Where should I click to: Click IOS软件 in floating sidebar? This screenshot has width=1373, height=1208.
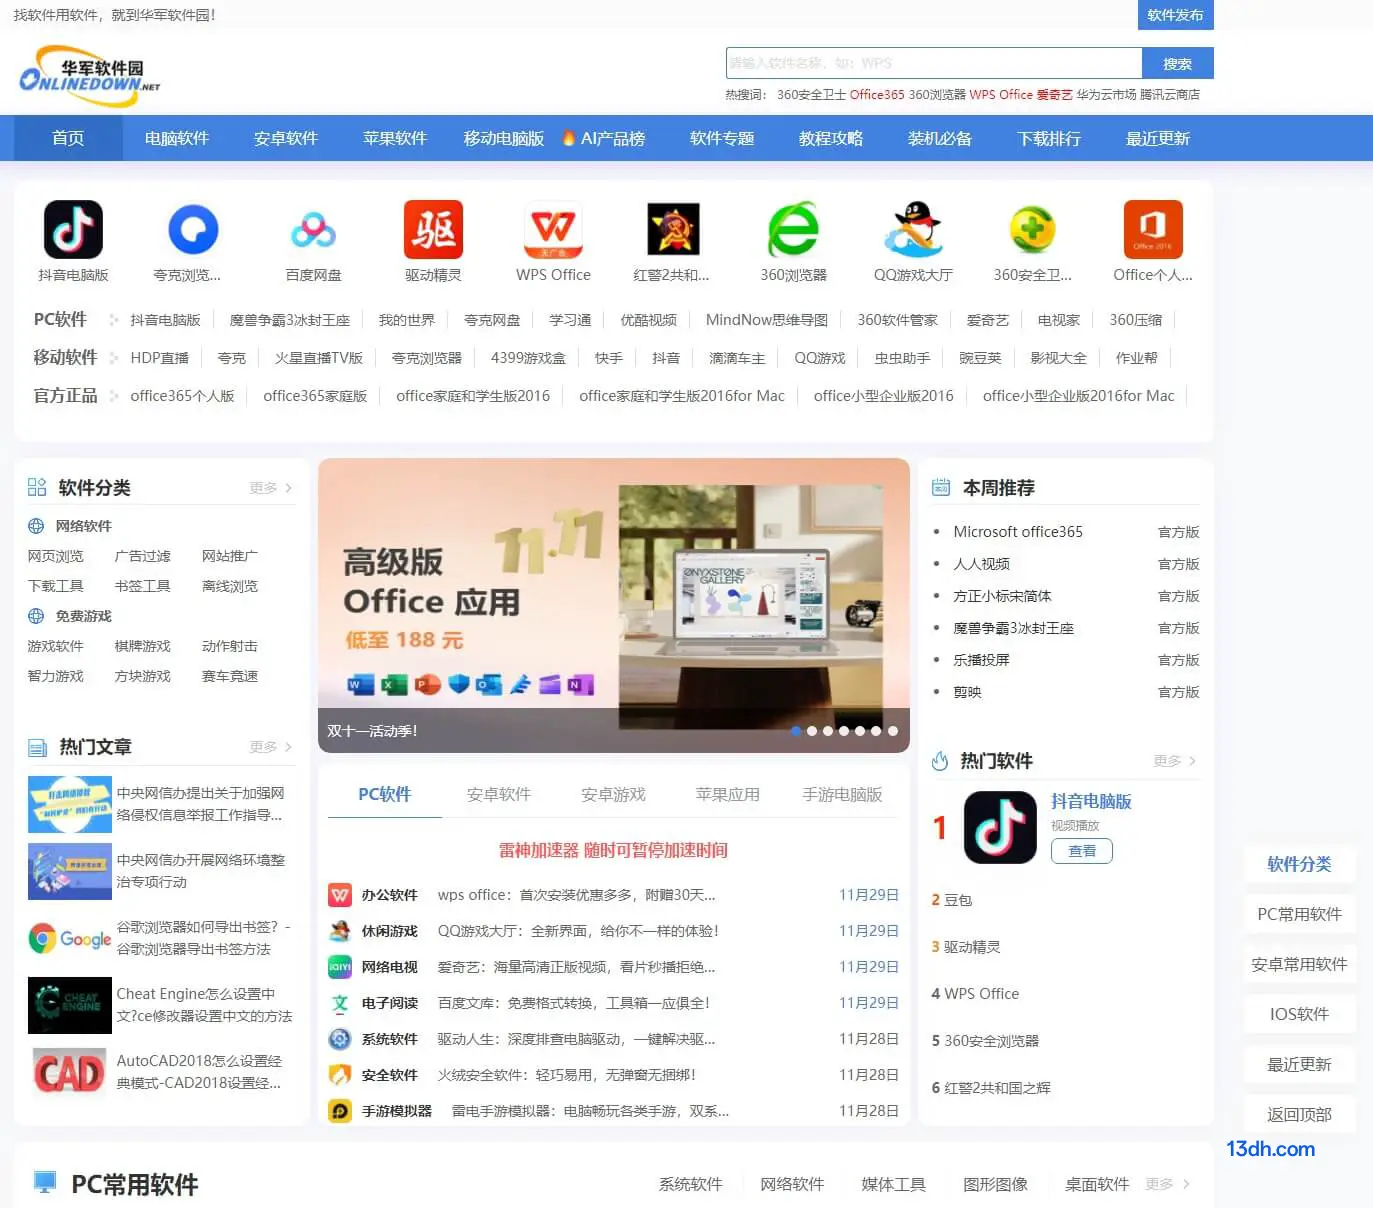(x=1299, y=1014)
